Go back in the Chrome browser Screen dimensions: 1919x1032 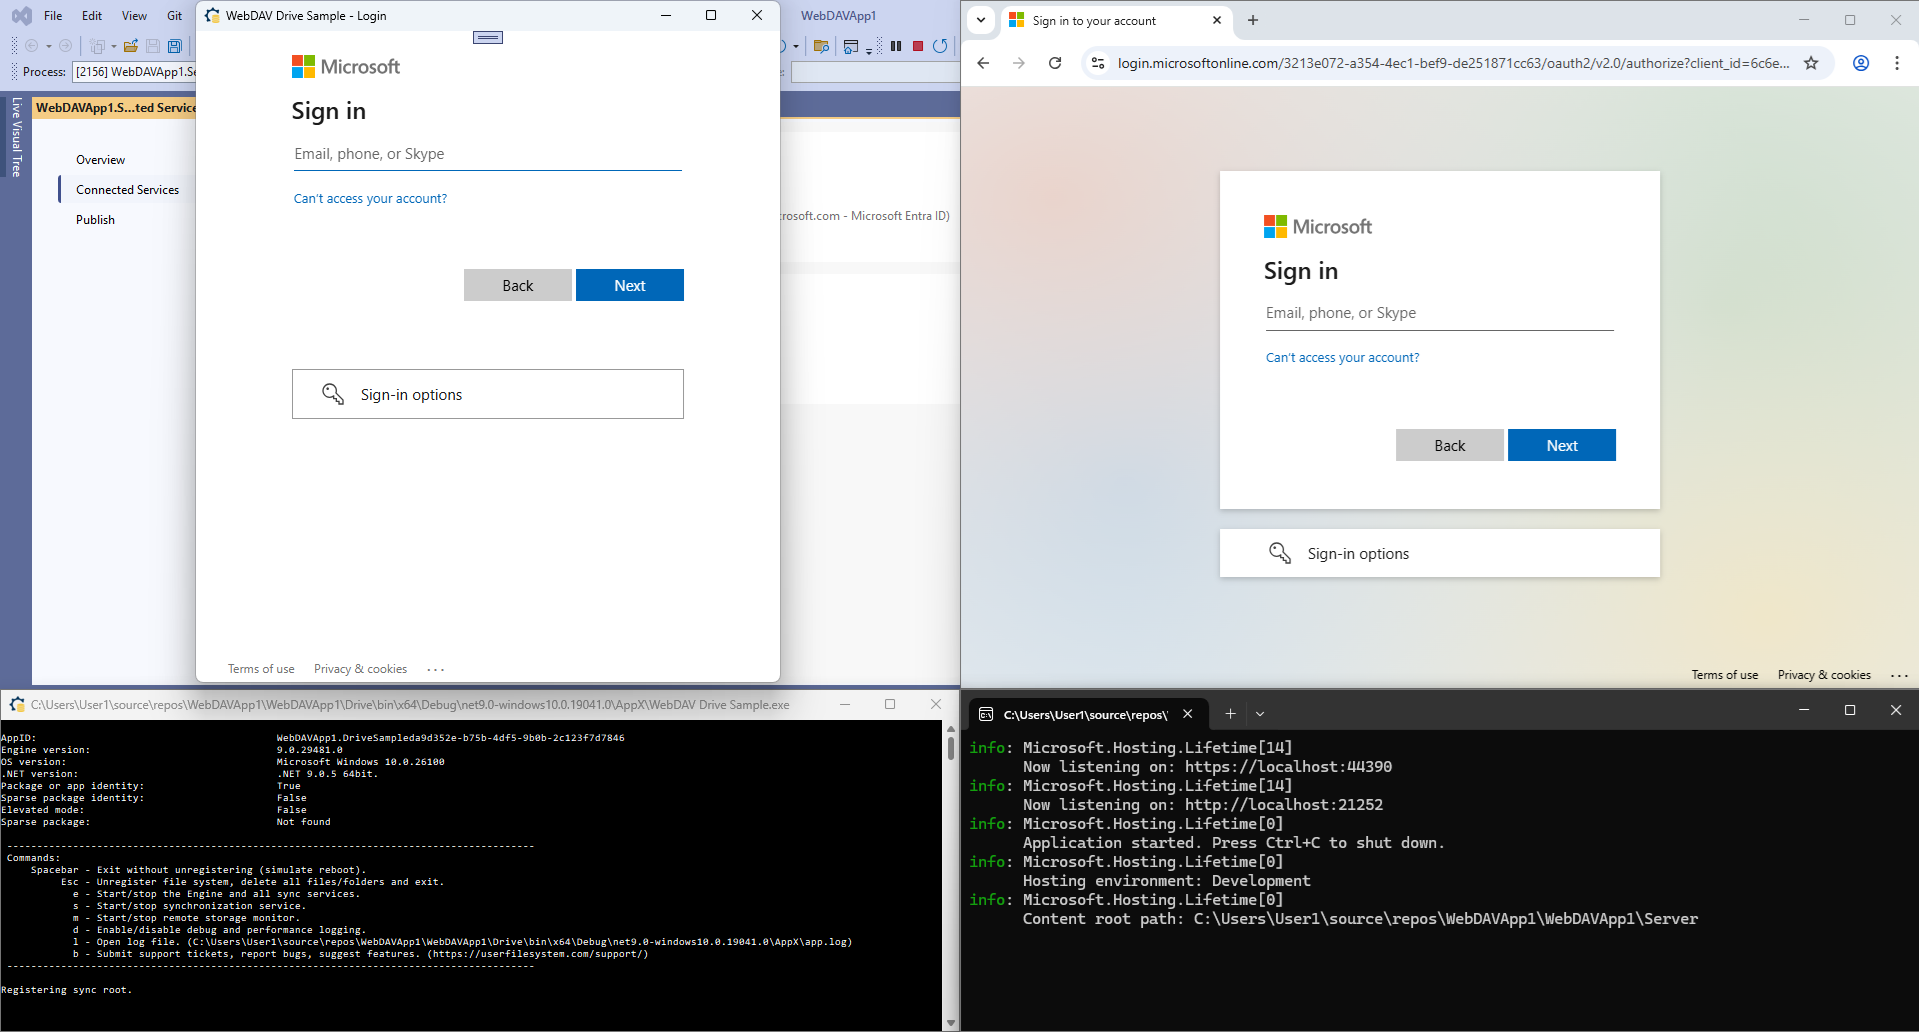(x=983, y=63)
